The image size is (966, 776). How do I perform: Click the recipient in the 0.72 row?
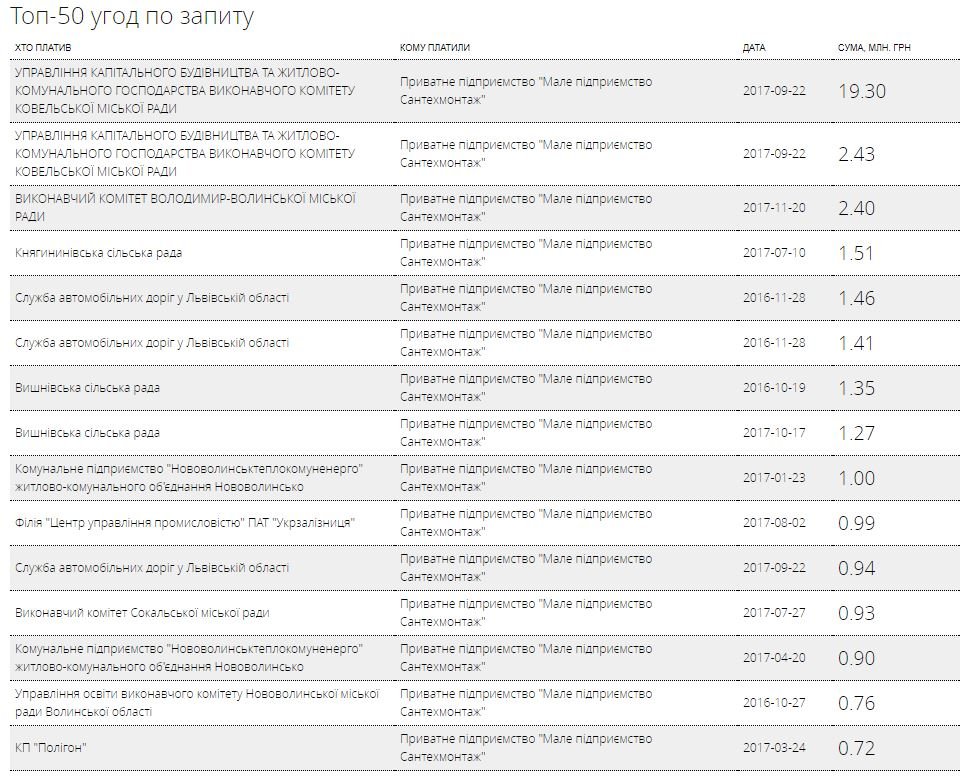[x=525, y=748]
